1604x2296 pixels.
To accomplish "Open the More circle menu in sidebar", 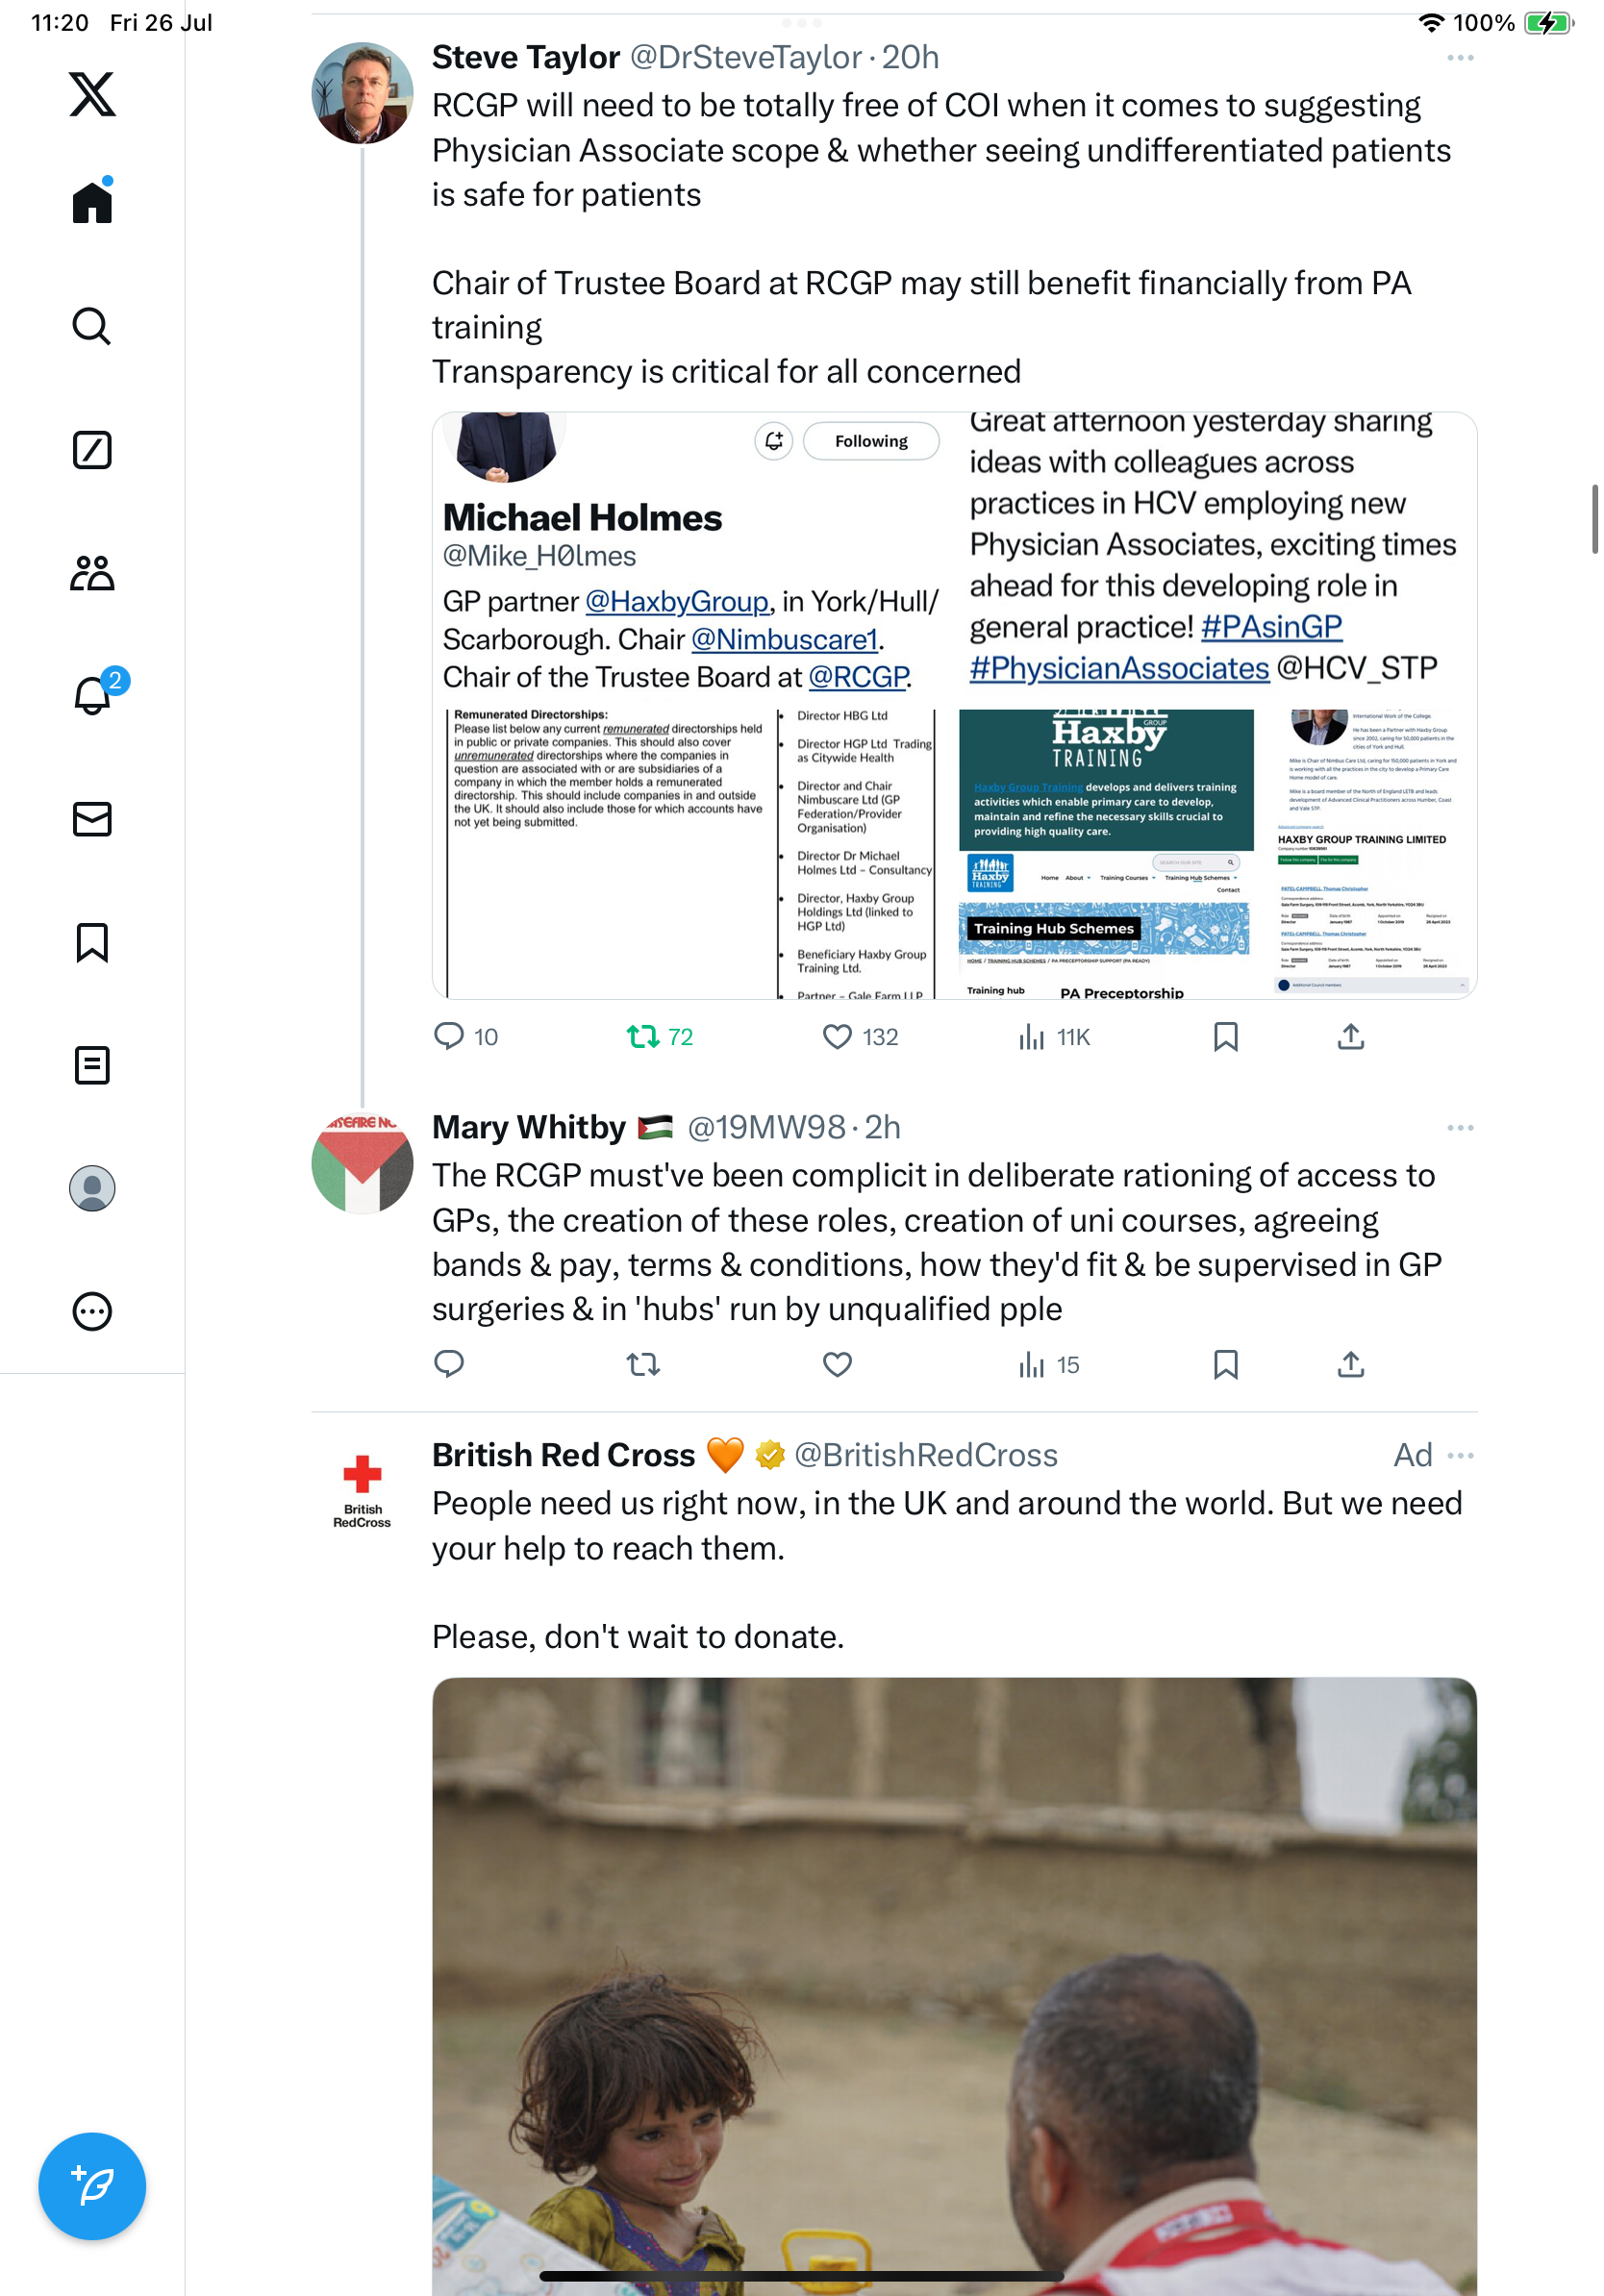I will 92,1311.
